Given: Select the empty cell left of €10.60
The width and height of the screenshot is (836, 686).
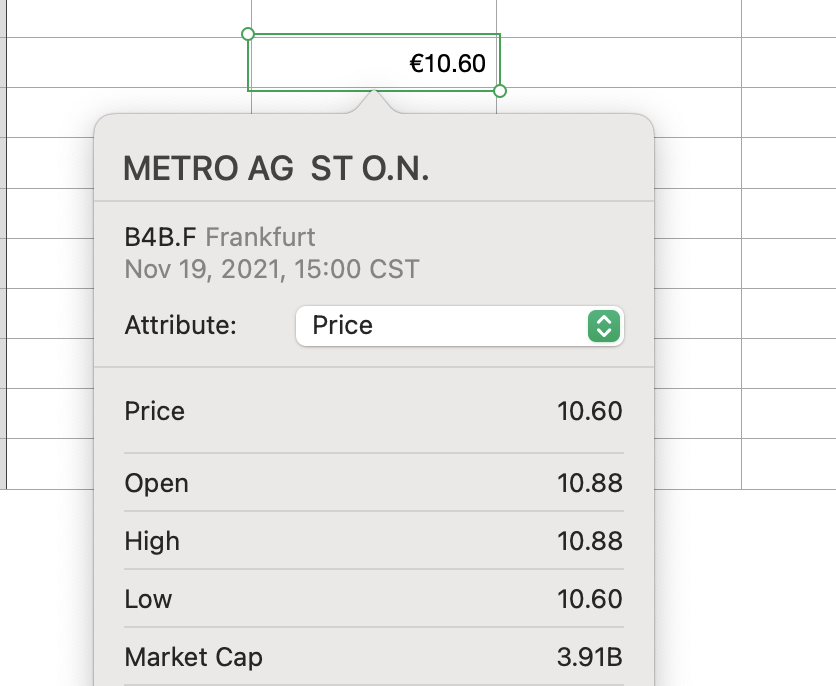Looking at the screenshot, I should (128, 63).
